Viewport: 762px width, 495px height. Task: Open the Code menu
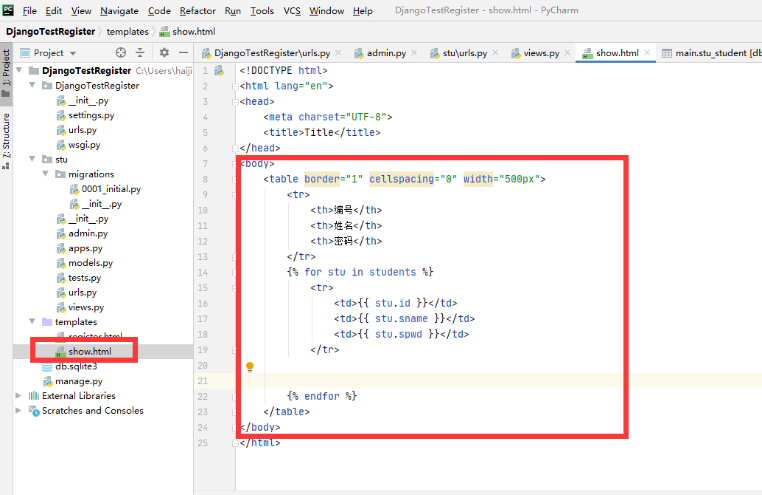click(x=159, y=10)
